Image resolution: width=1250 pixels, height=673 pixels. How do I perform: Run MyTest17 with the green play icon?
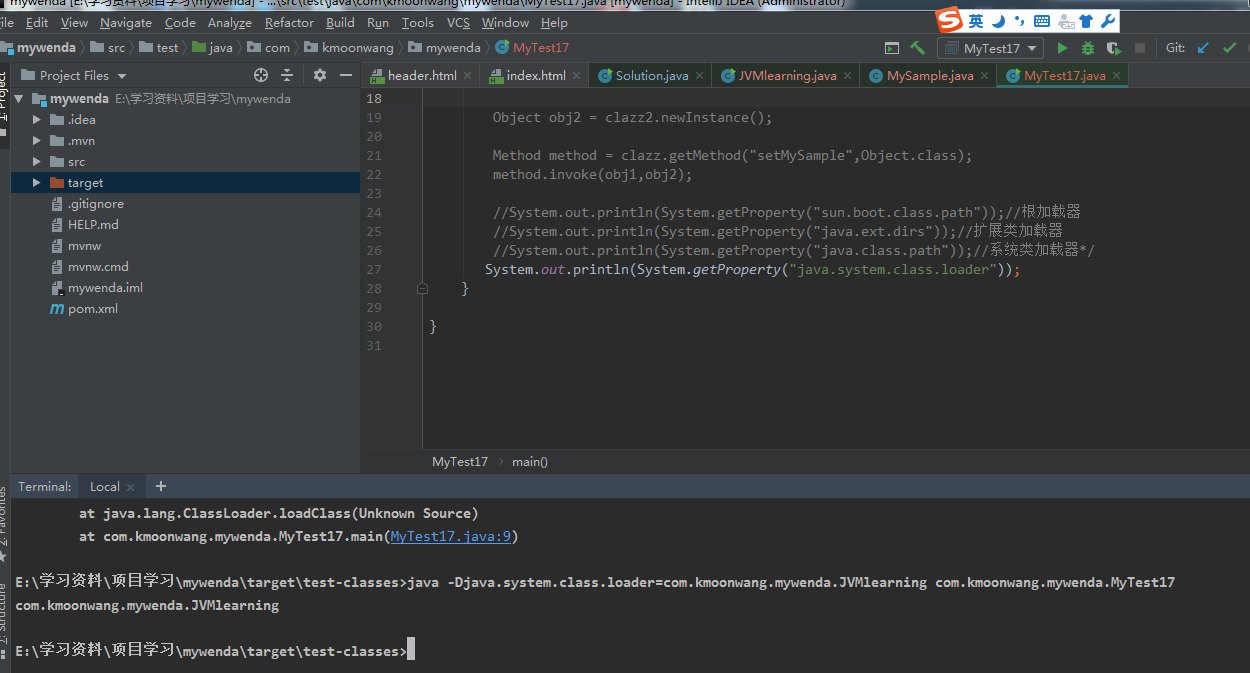pos(1062,48)
